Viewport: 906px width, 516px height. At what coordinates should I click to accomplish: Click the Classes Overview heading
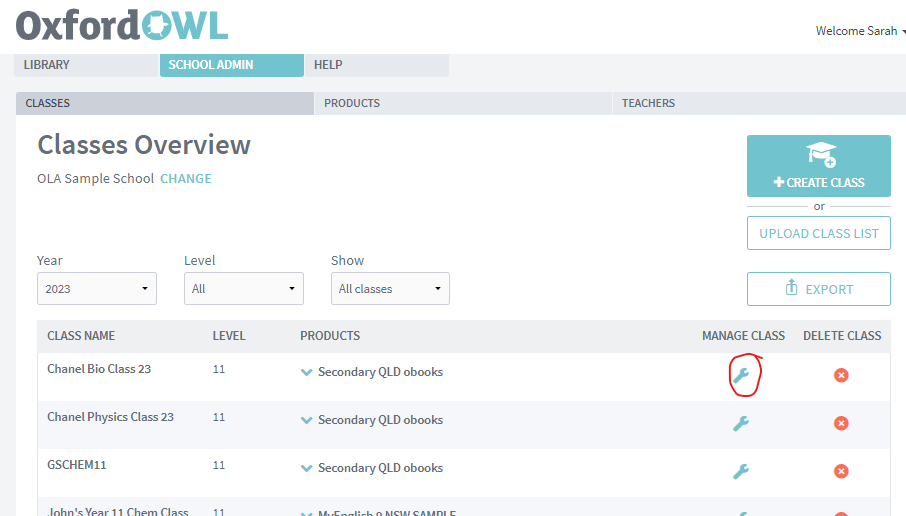click(144, 144)
